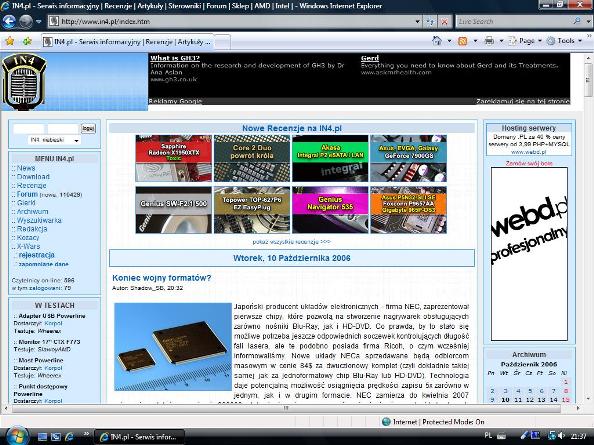This screenshot has height=445, width=594.
Task: Open Core 2 Duo powrót króla thumbnail
Action: pyautogui.click(x=253, y=158)
